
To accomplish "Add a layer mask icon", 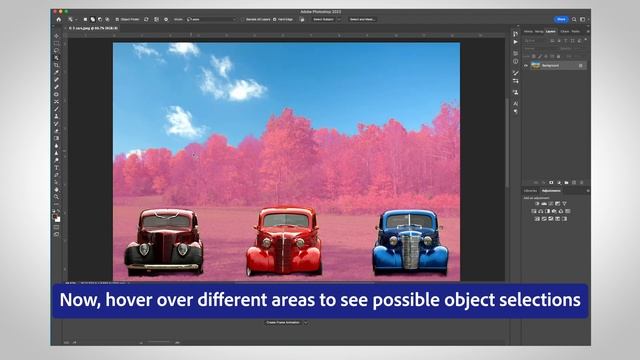I will pos(551,182).
